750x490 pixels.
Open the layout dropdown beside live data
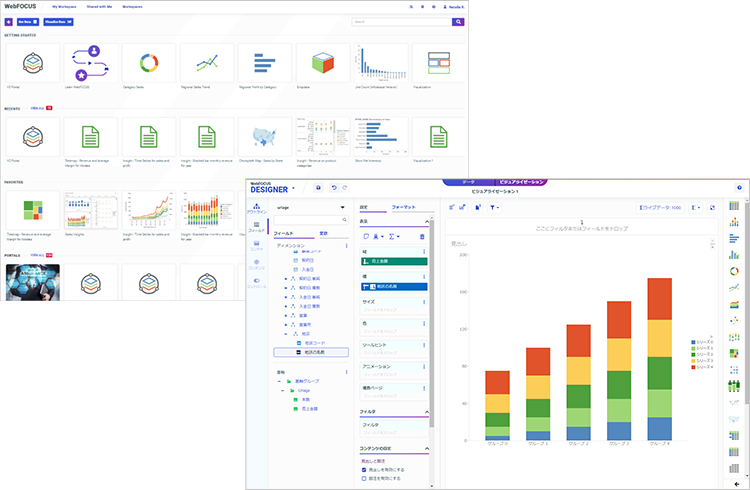[696, 208]
